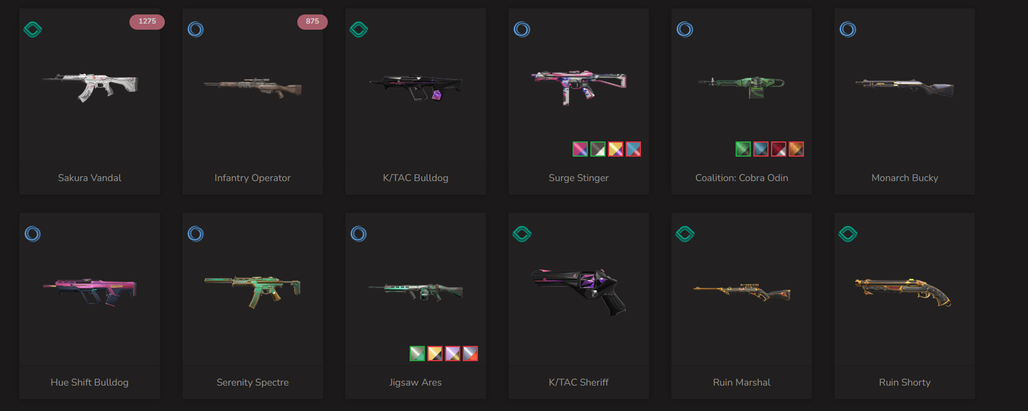The height and width of the screenshot is (411, 1028).
Task: Select the yellow and purple Surge Stinger variant
Action: point(616,149)
